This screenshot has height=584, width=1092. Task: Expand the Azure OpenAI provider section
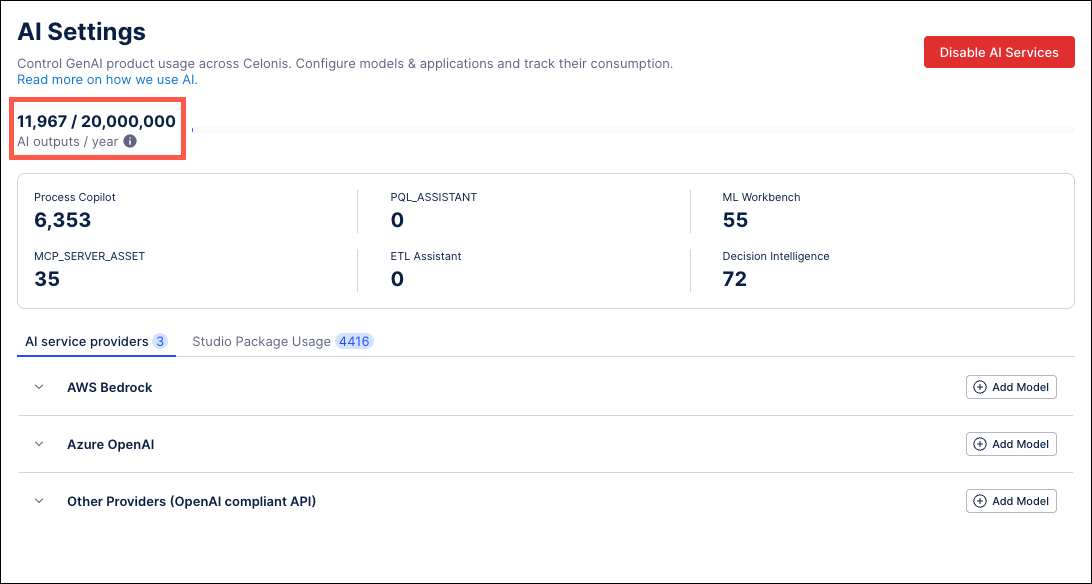point(39,444)
